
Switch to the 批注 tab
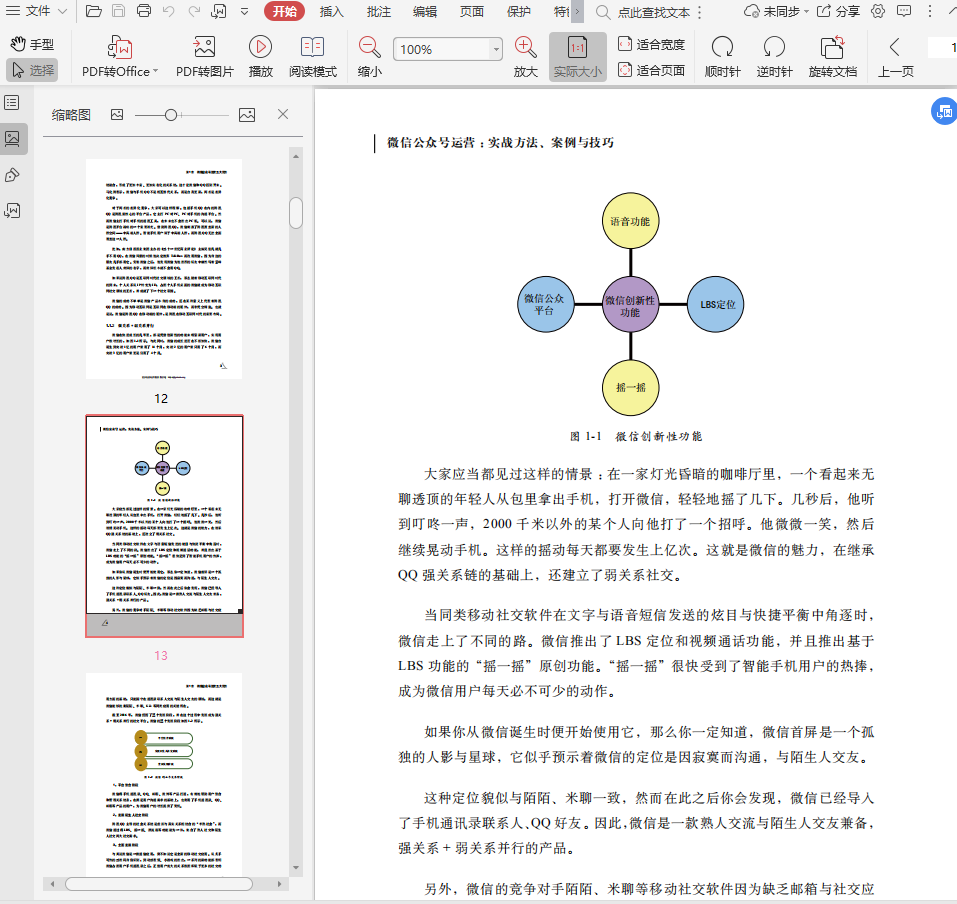tap(378, 12)
